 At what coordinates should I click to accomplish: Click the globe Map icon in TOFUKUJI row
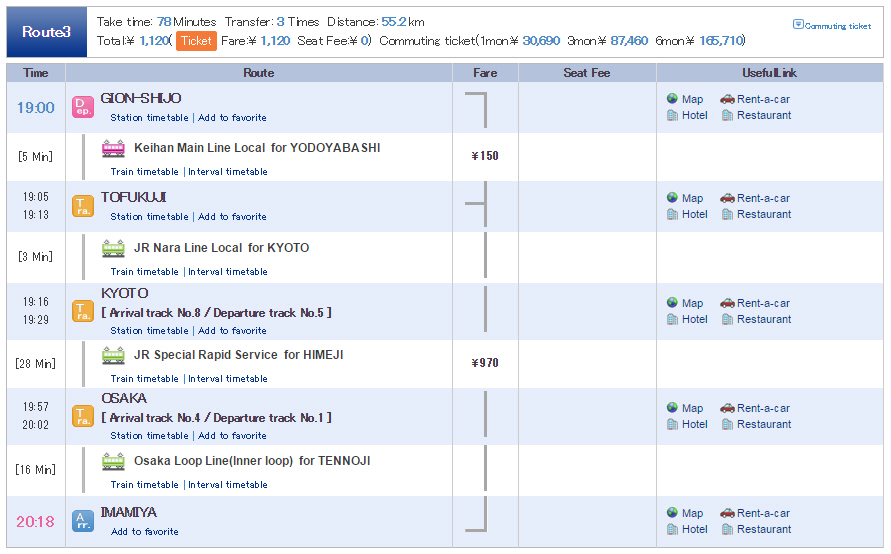pos(672,197)
